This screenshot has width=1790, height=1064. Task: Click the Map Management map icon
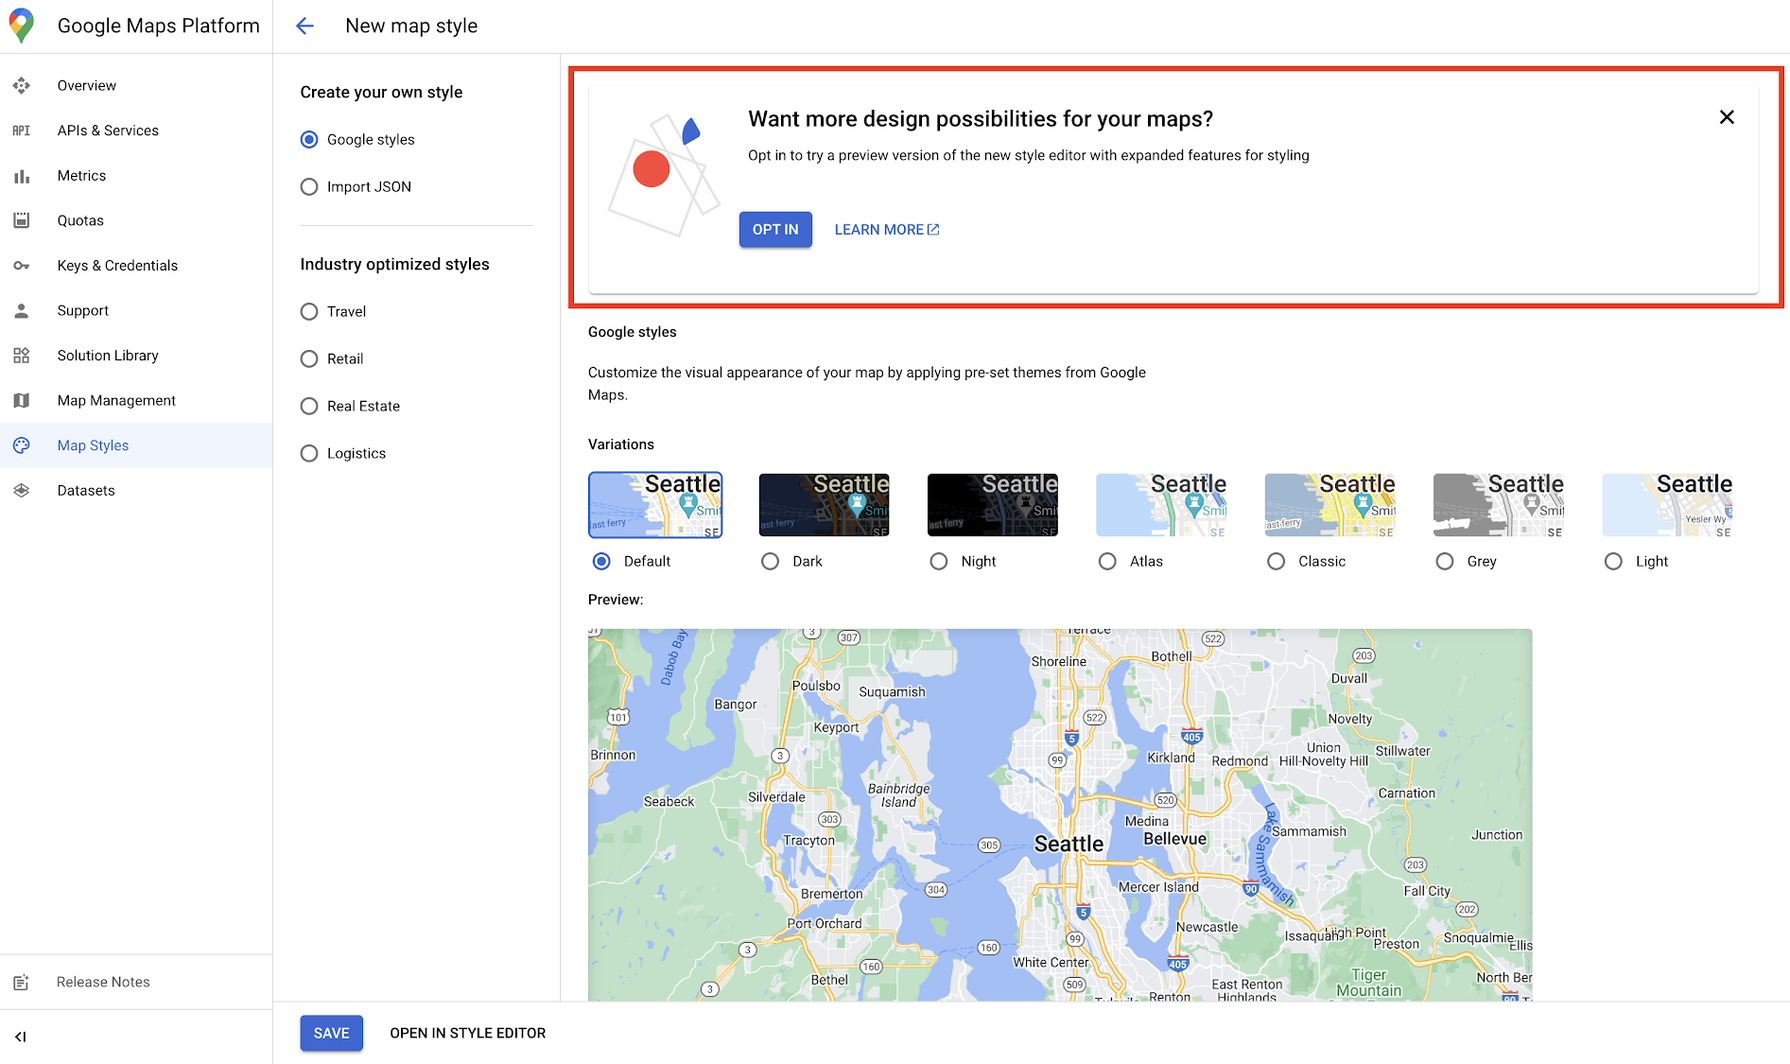coord(21,401)
